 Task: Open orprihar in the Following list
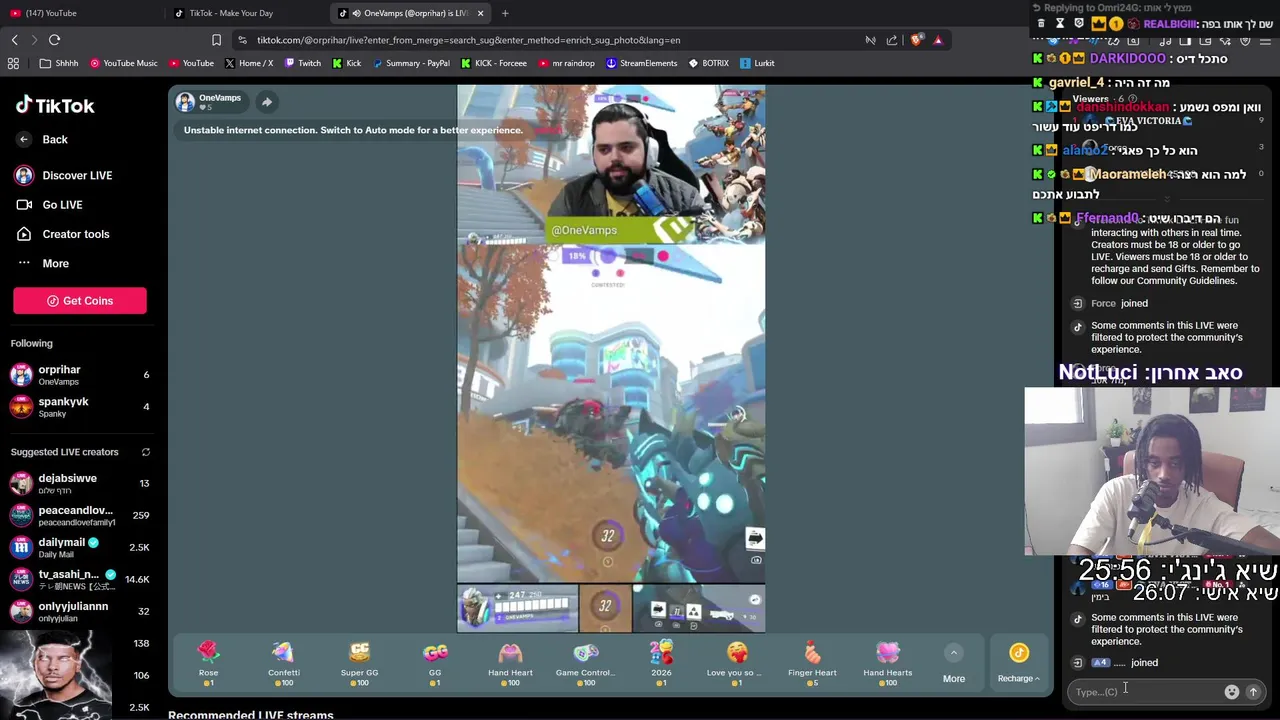coord(80,375)
